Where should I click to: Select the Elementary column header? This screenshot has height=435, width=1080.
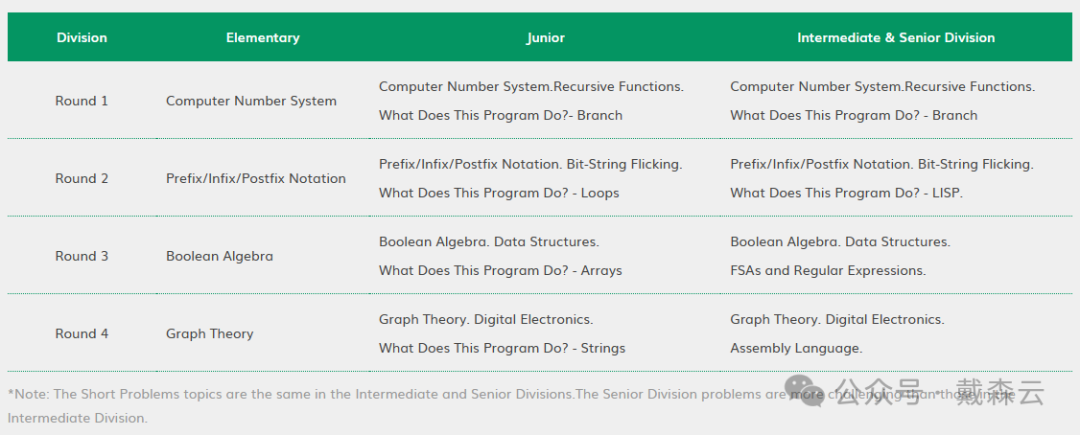(x=263, y=38)
